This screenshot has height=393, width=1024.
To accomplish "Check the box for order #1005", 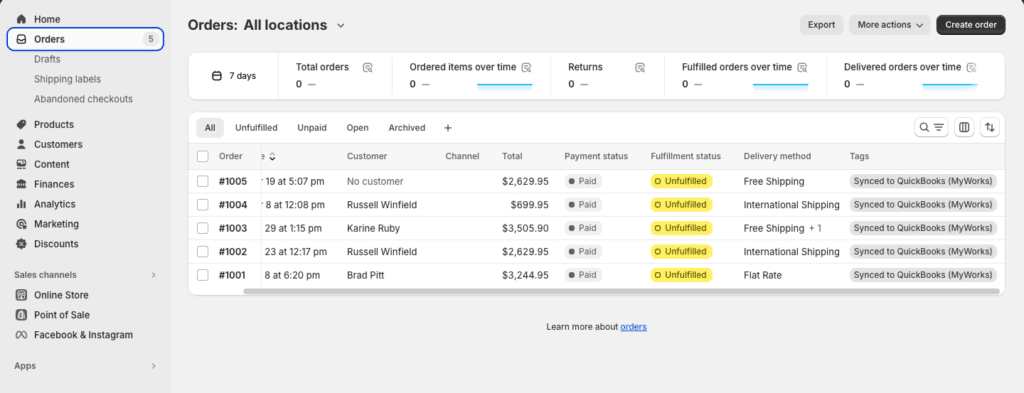I will click(x=203, y=181).
